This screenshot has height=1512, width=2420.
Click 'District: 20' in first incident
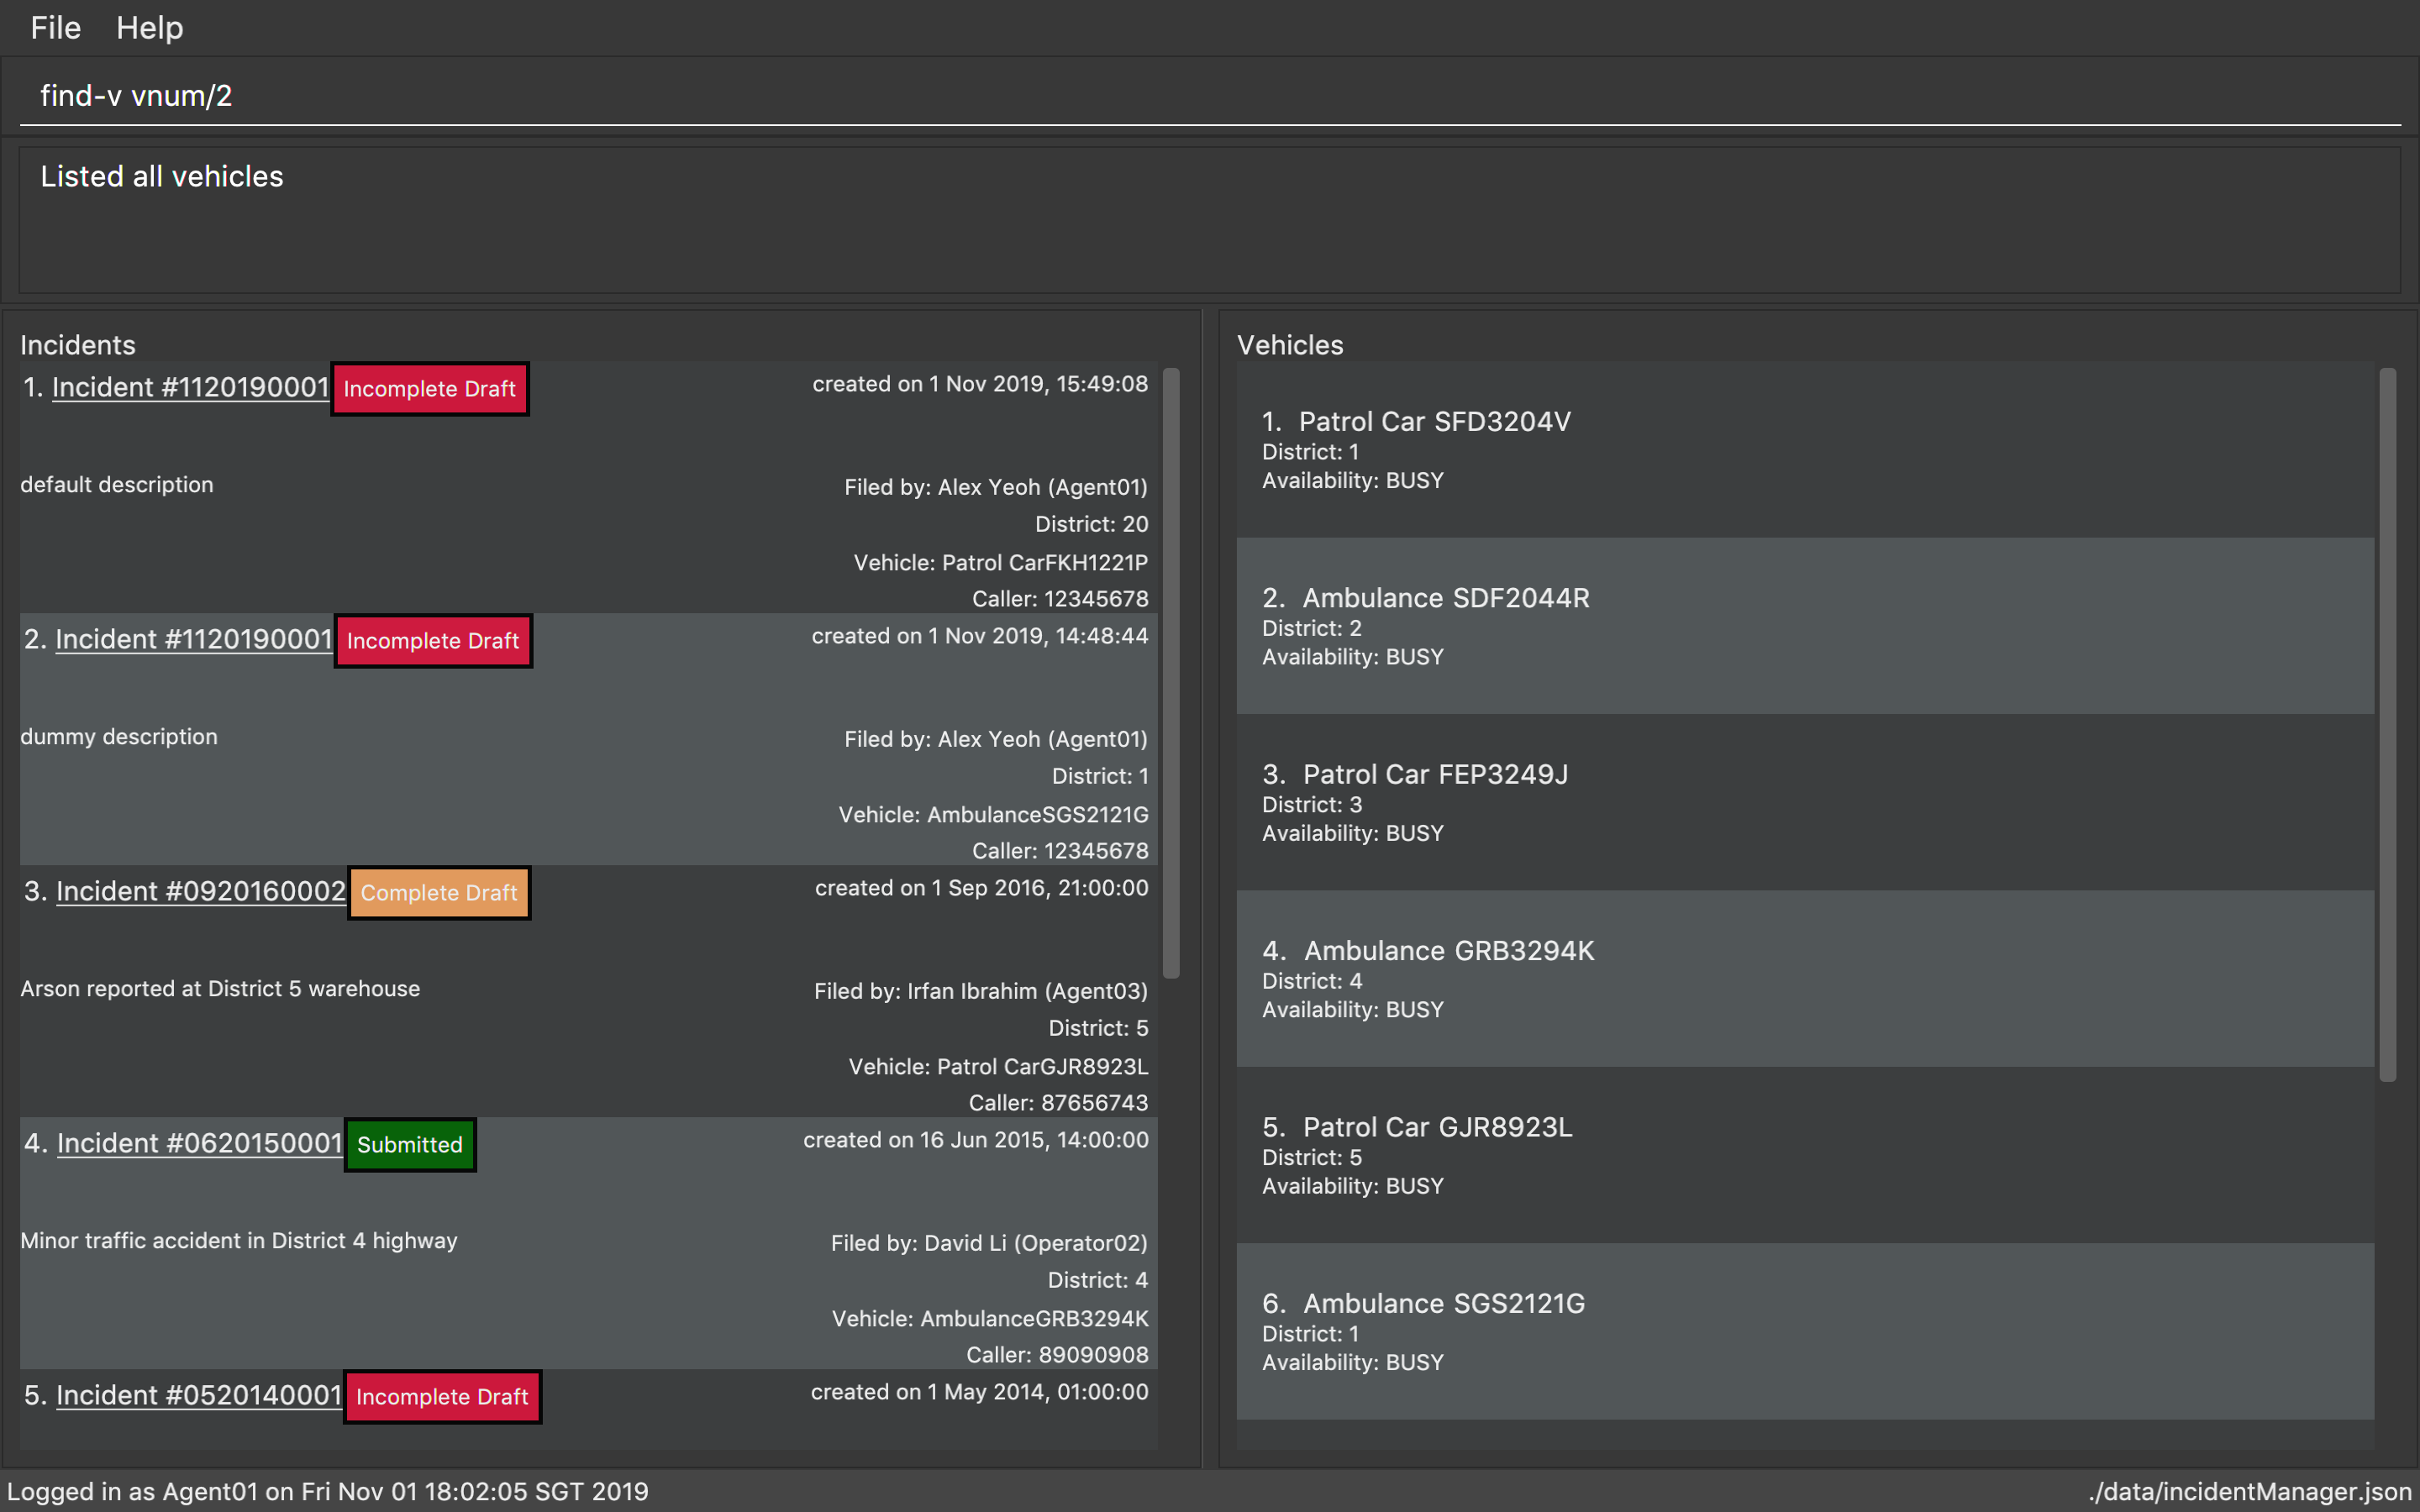coord(1092,524)
